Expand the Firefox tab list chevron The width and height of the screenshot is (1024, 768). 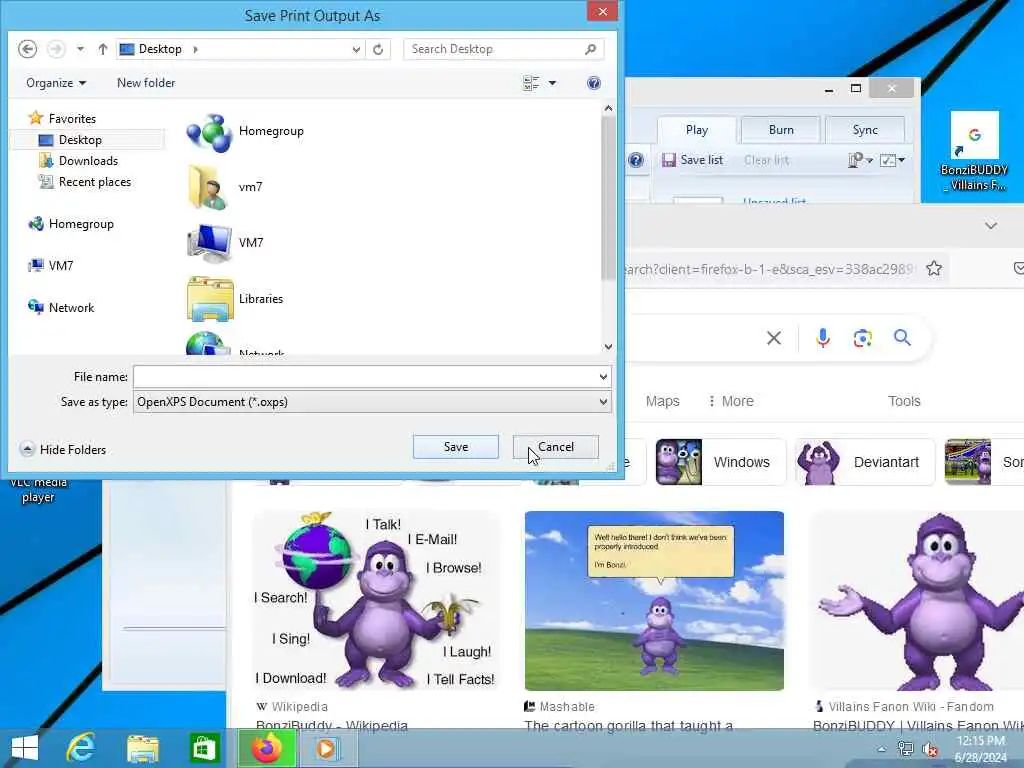[x=991, y=226]
